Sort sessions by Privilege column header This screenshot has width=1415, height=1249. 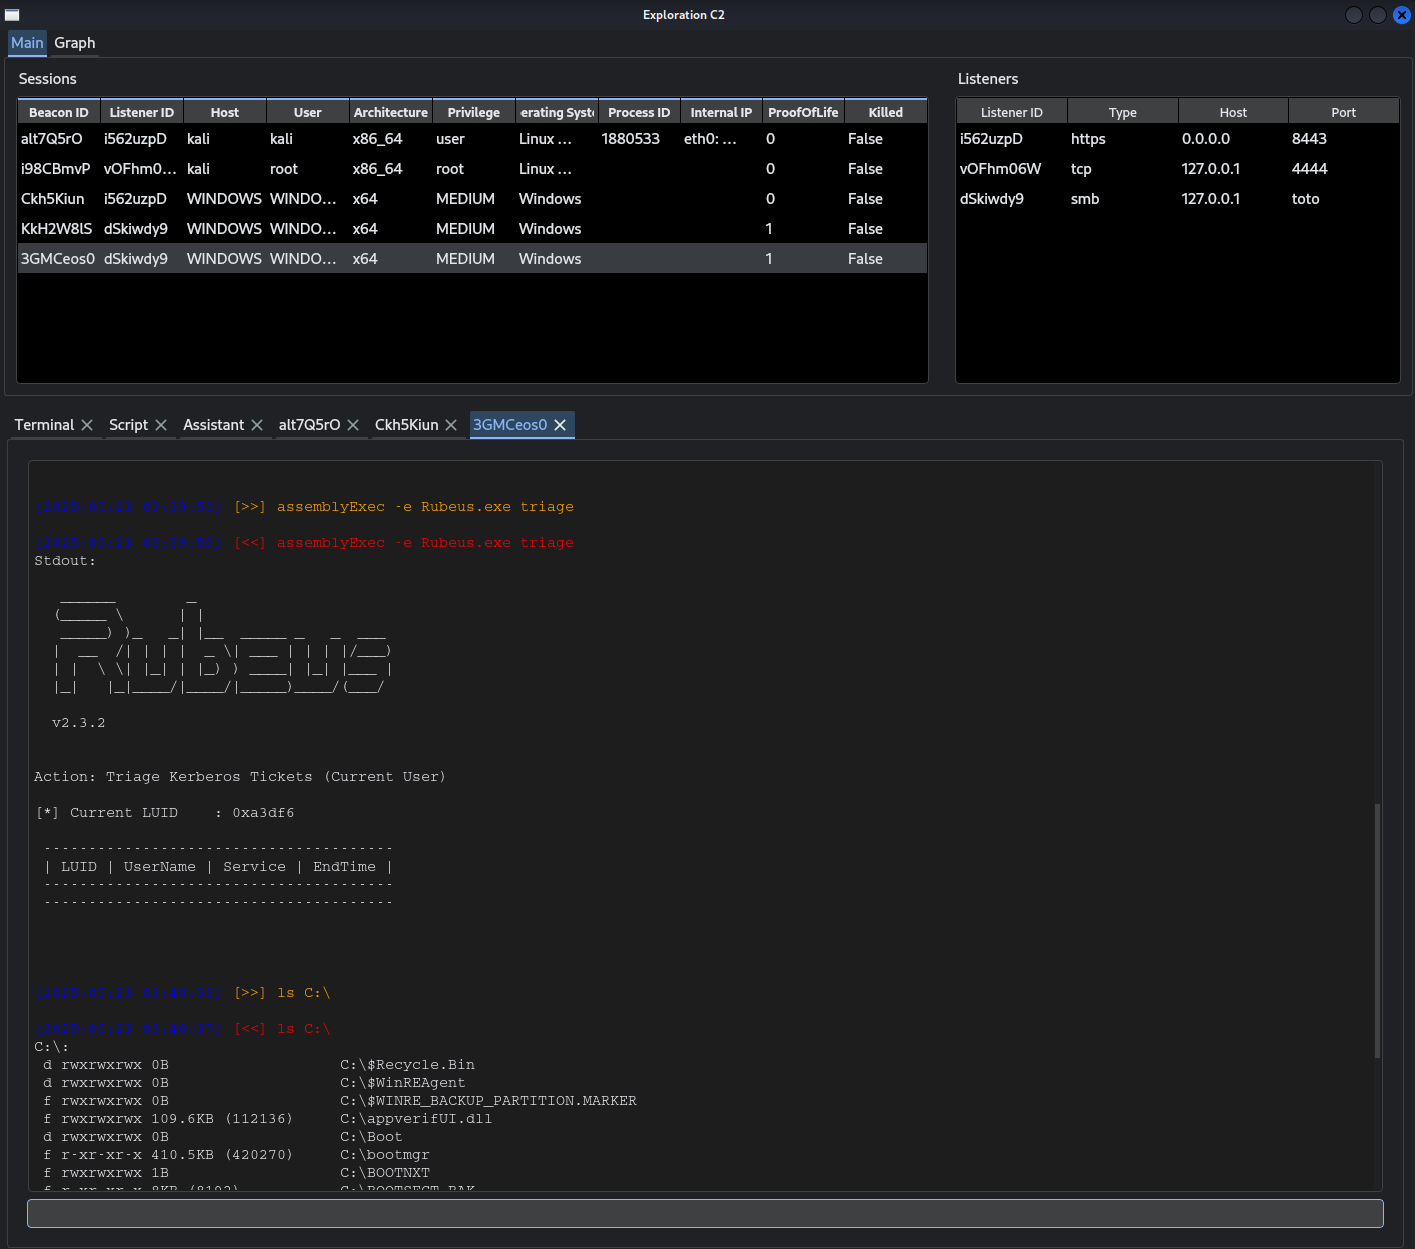click(x=473, y=112)
